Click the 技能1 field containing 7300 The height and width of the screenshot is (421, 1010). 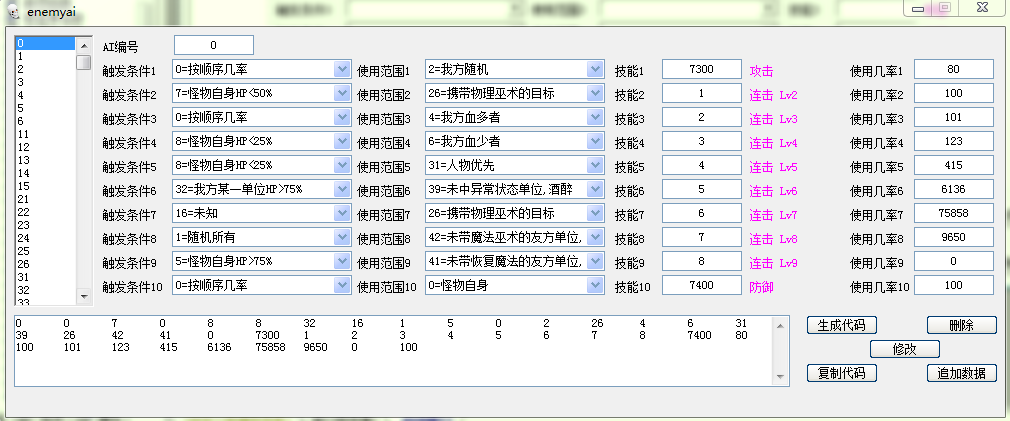701,70
